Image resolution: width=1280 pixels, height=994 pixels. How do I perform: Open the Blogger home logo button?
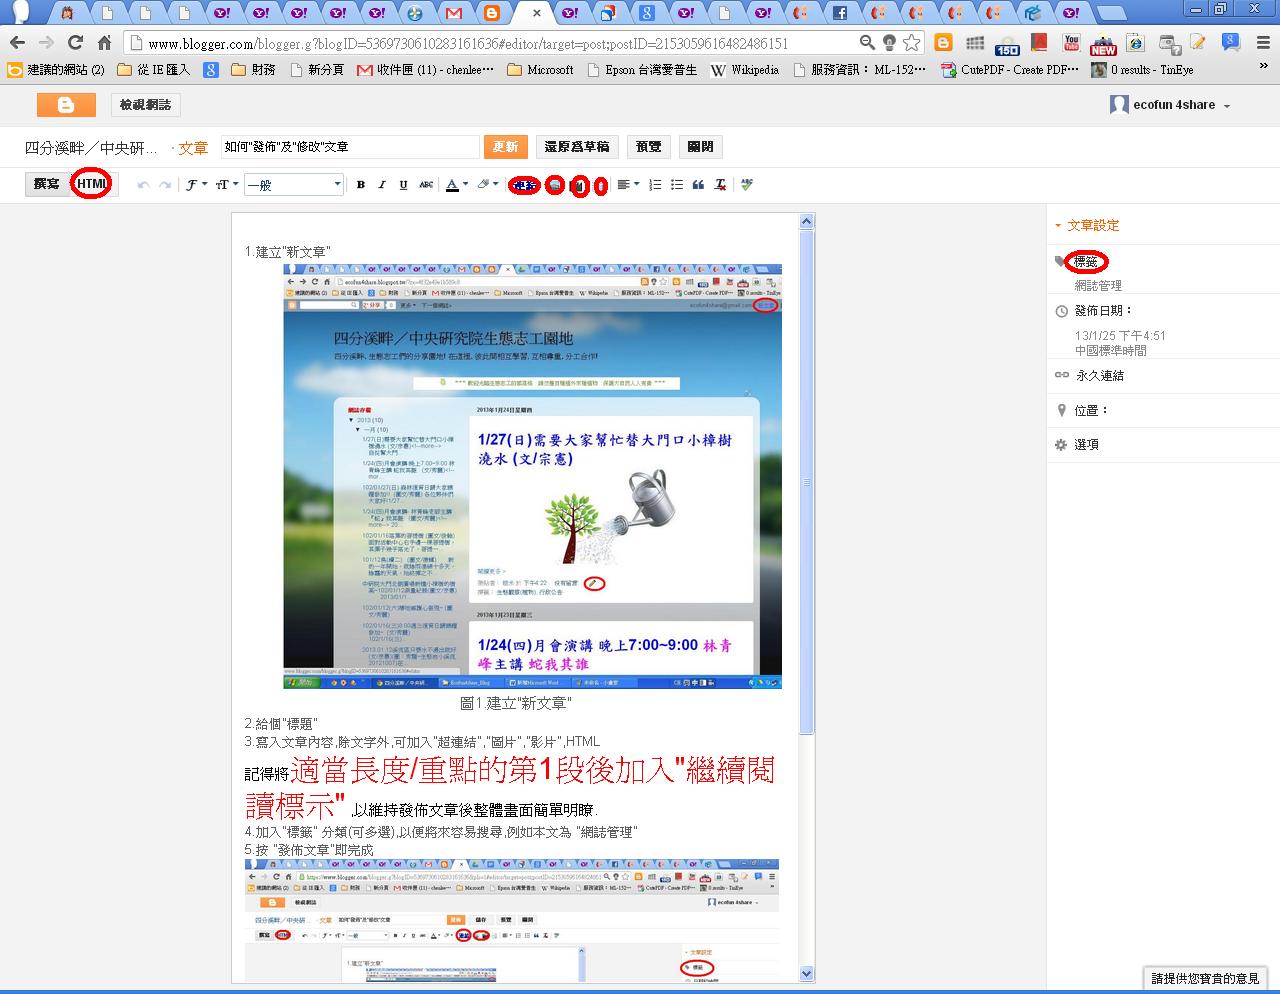point(66,105)
